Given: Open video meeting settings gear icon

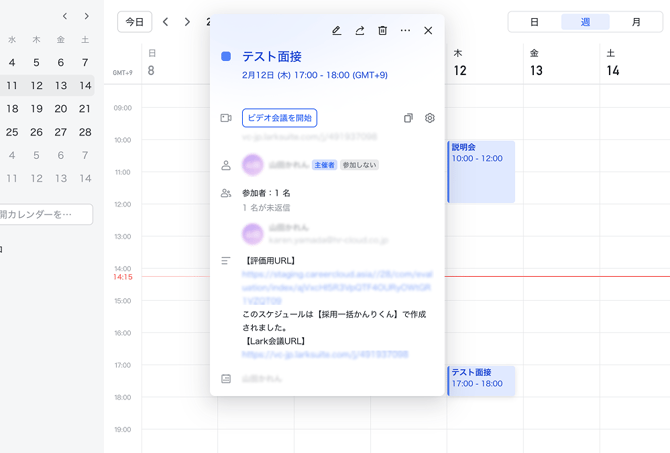Looking at the screenshot, I should 430,118.
